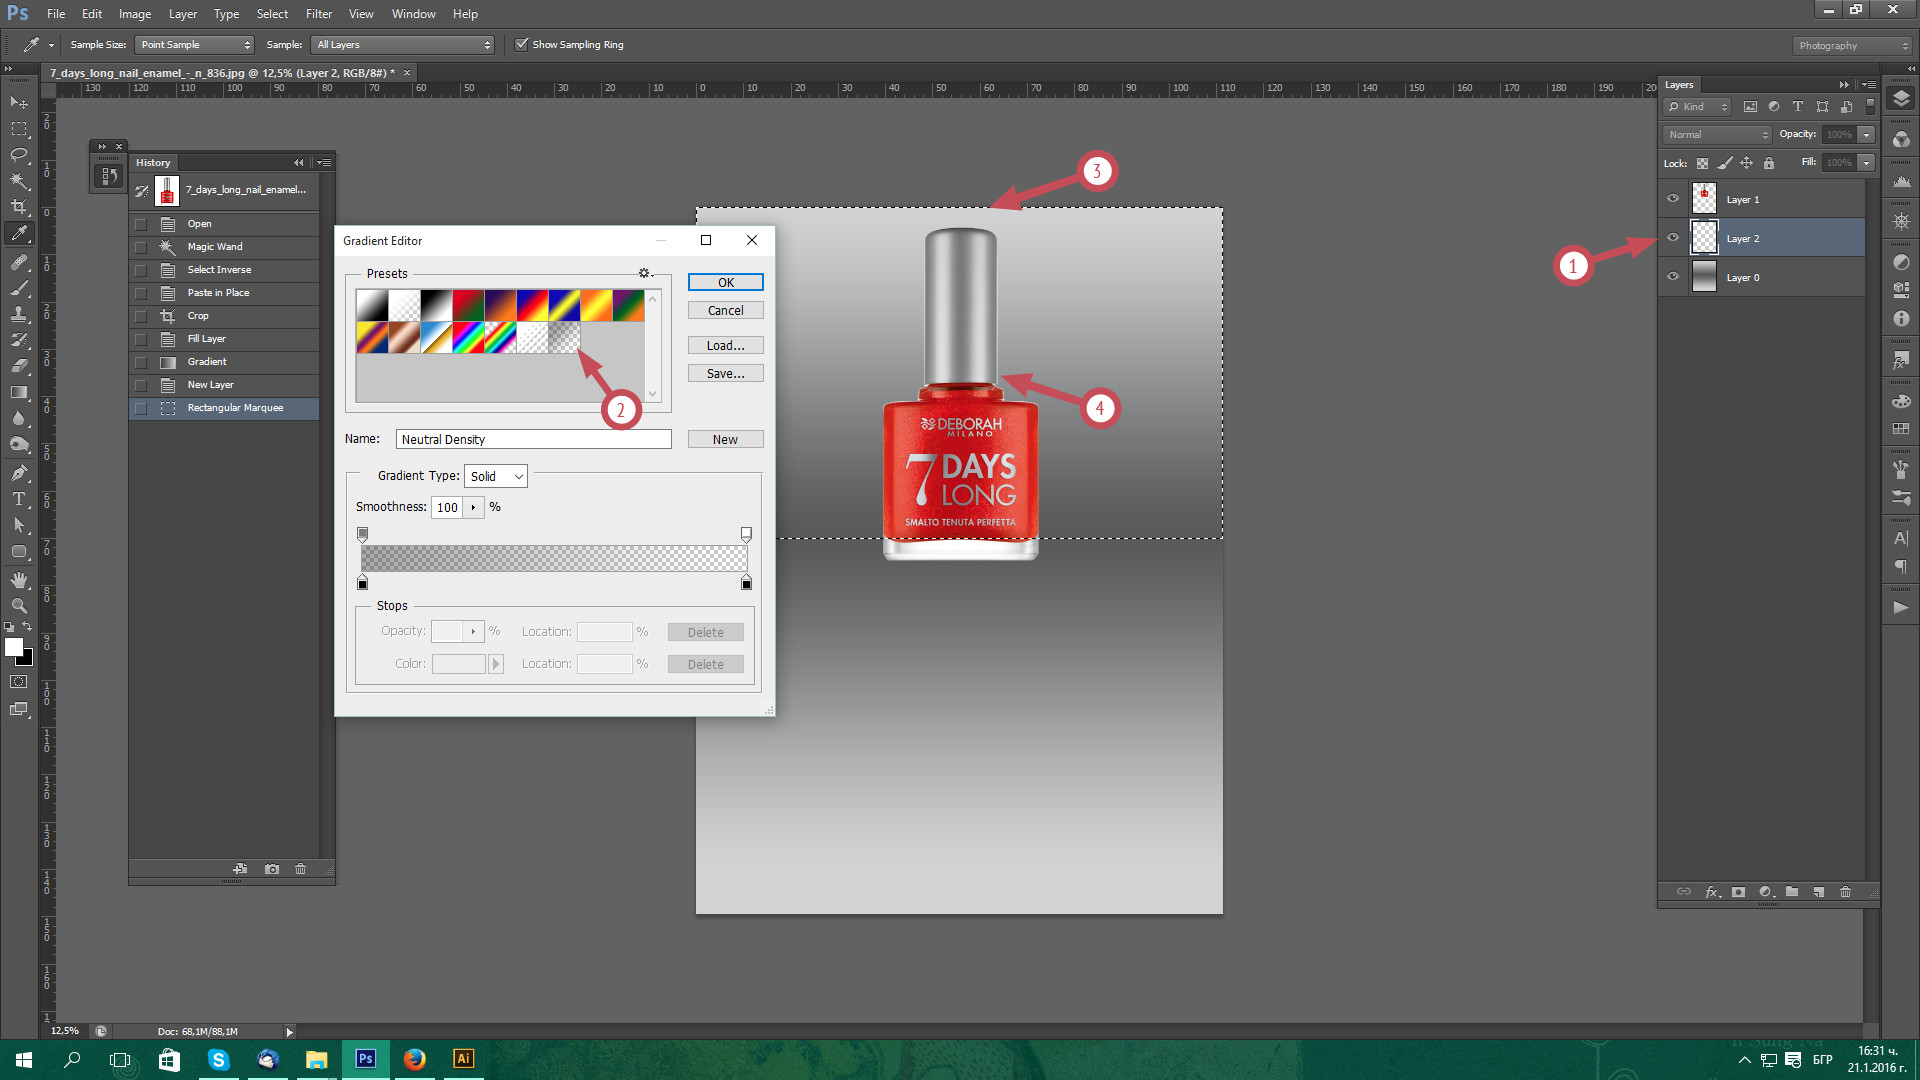Open the Sample Size dropdown
Screen dimensions: 1920x1080
pos(195,45)
